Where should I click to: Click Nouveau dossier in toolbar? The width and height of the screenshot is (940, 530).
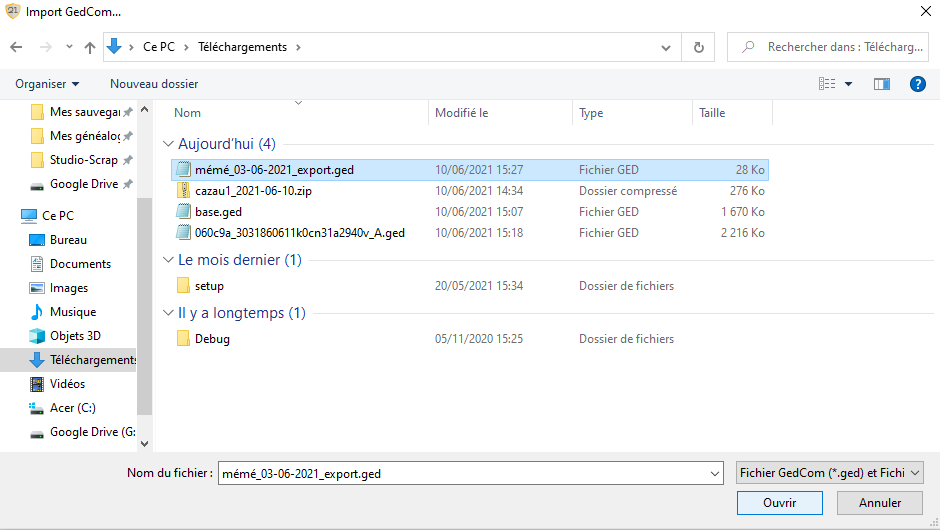pyautogui.click(x=154, y=84)
